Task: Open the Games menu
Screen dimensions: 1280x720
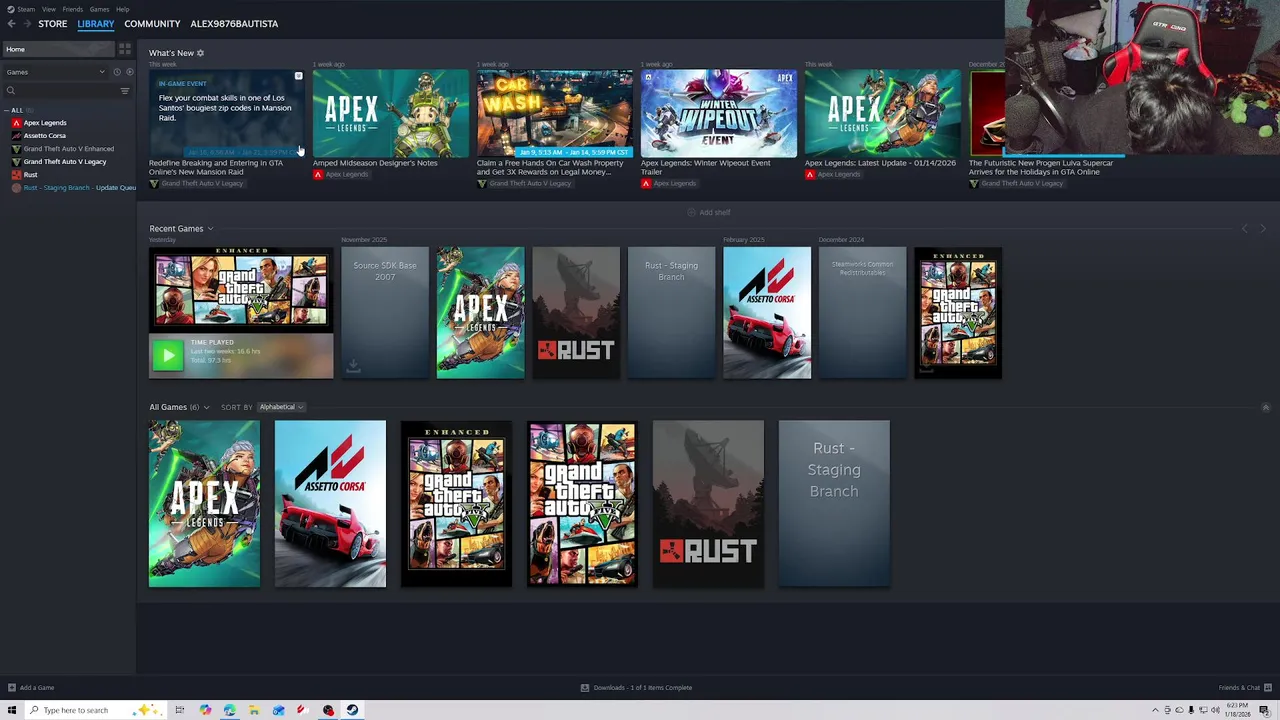Action: pos(99,9)
